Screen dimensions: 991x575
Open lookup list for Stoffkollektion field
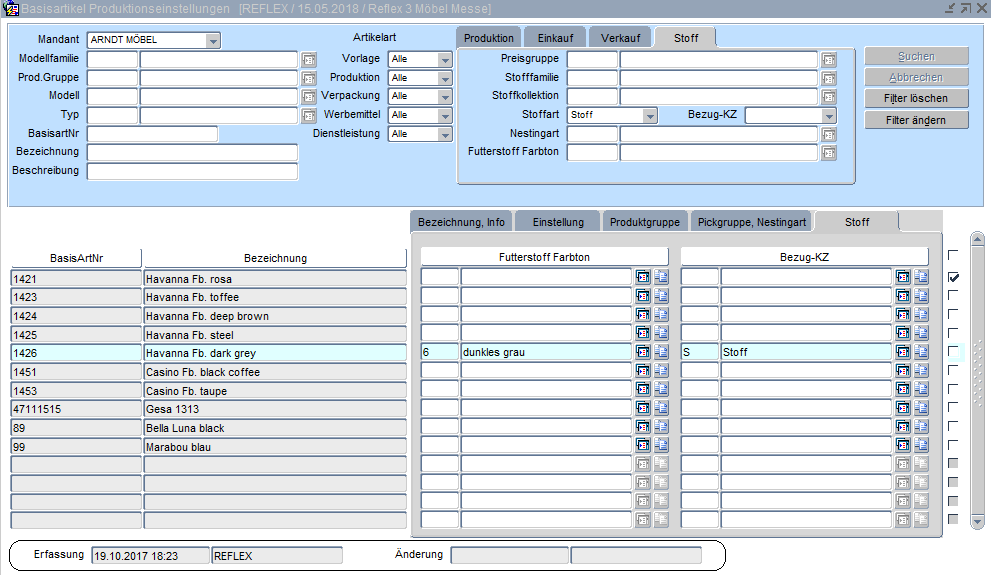click(828, 97)
